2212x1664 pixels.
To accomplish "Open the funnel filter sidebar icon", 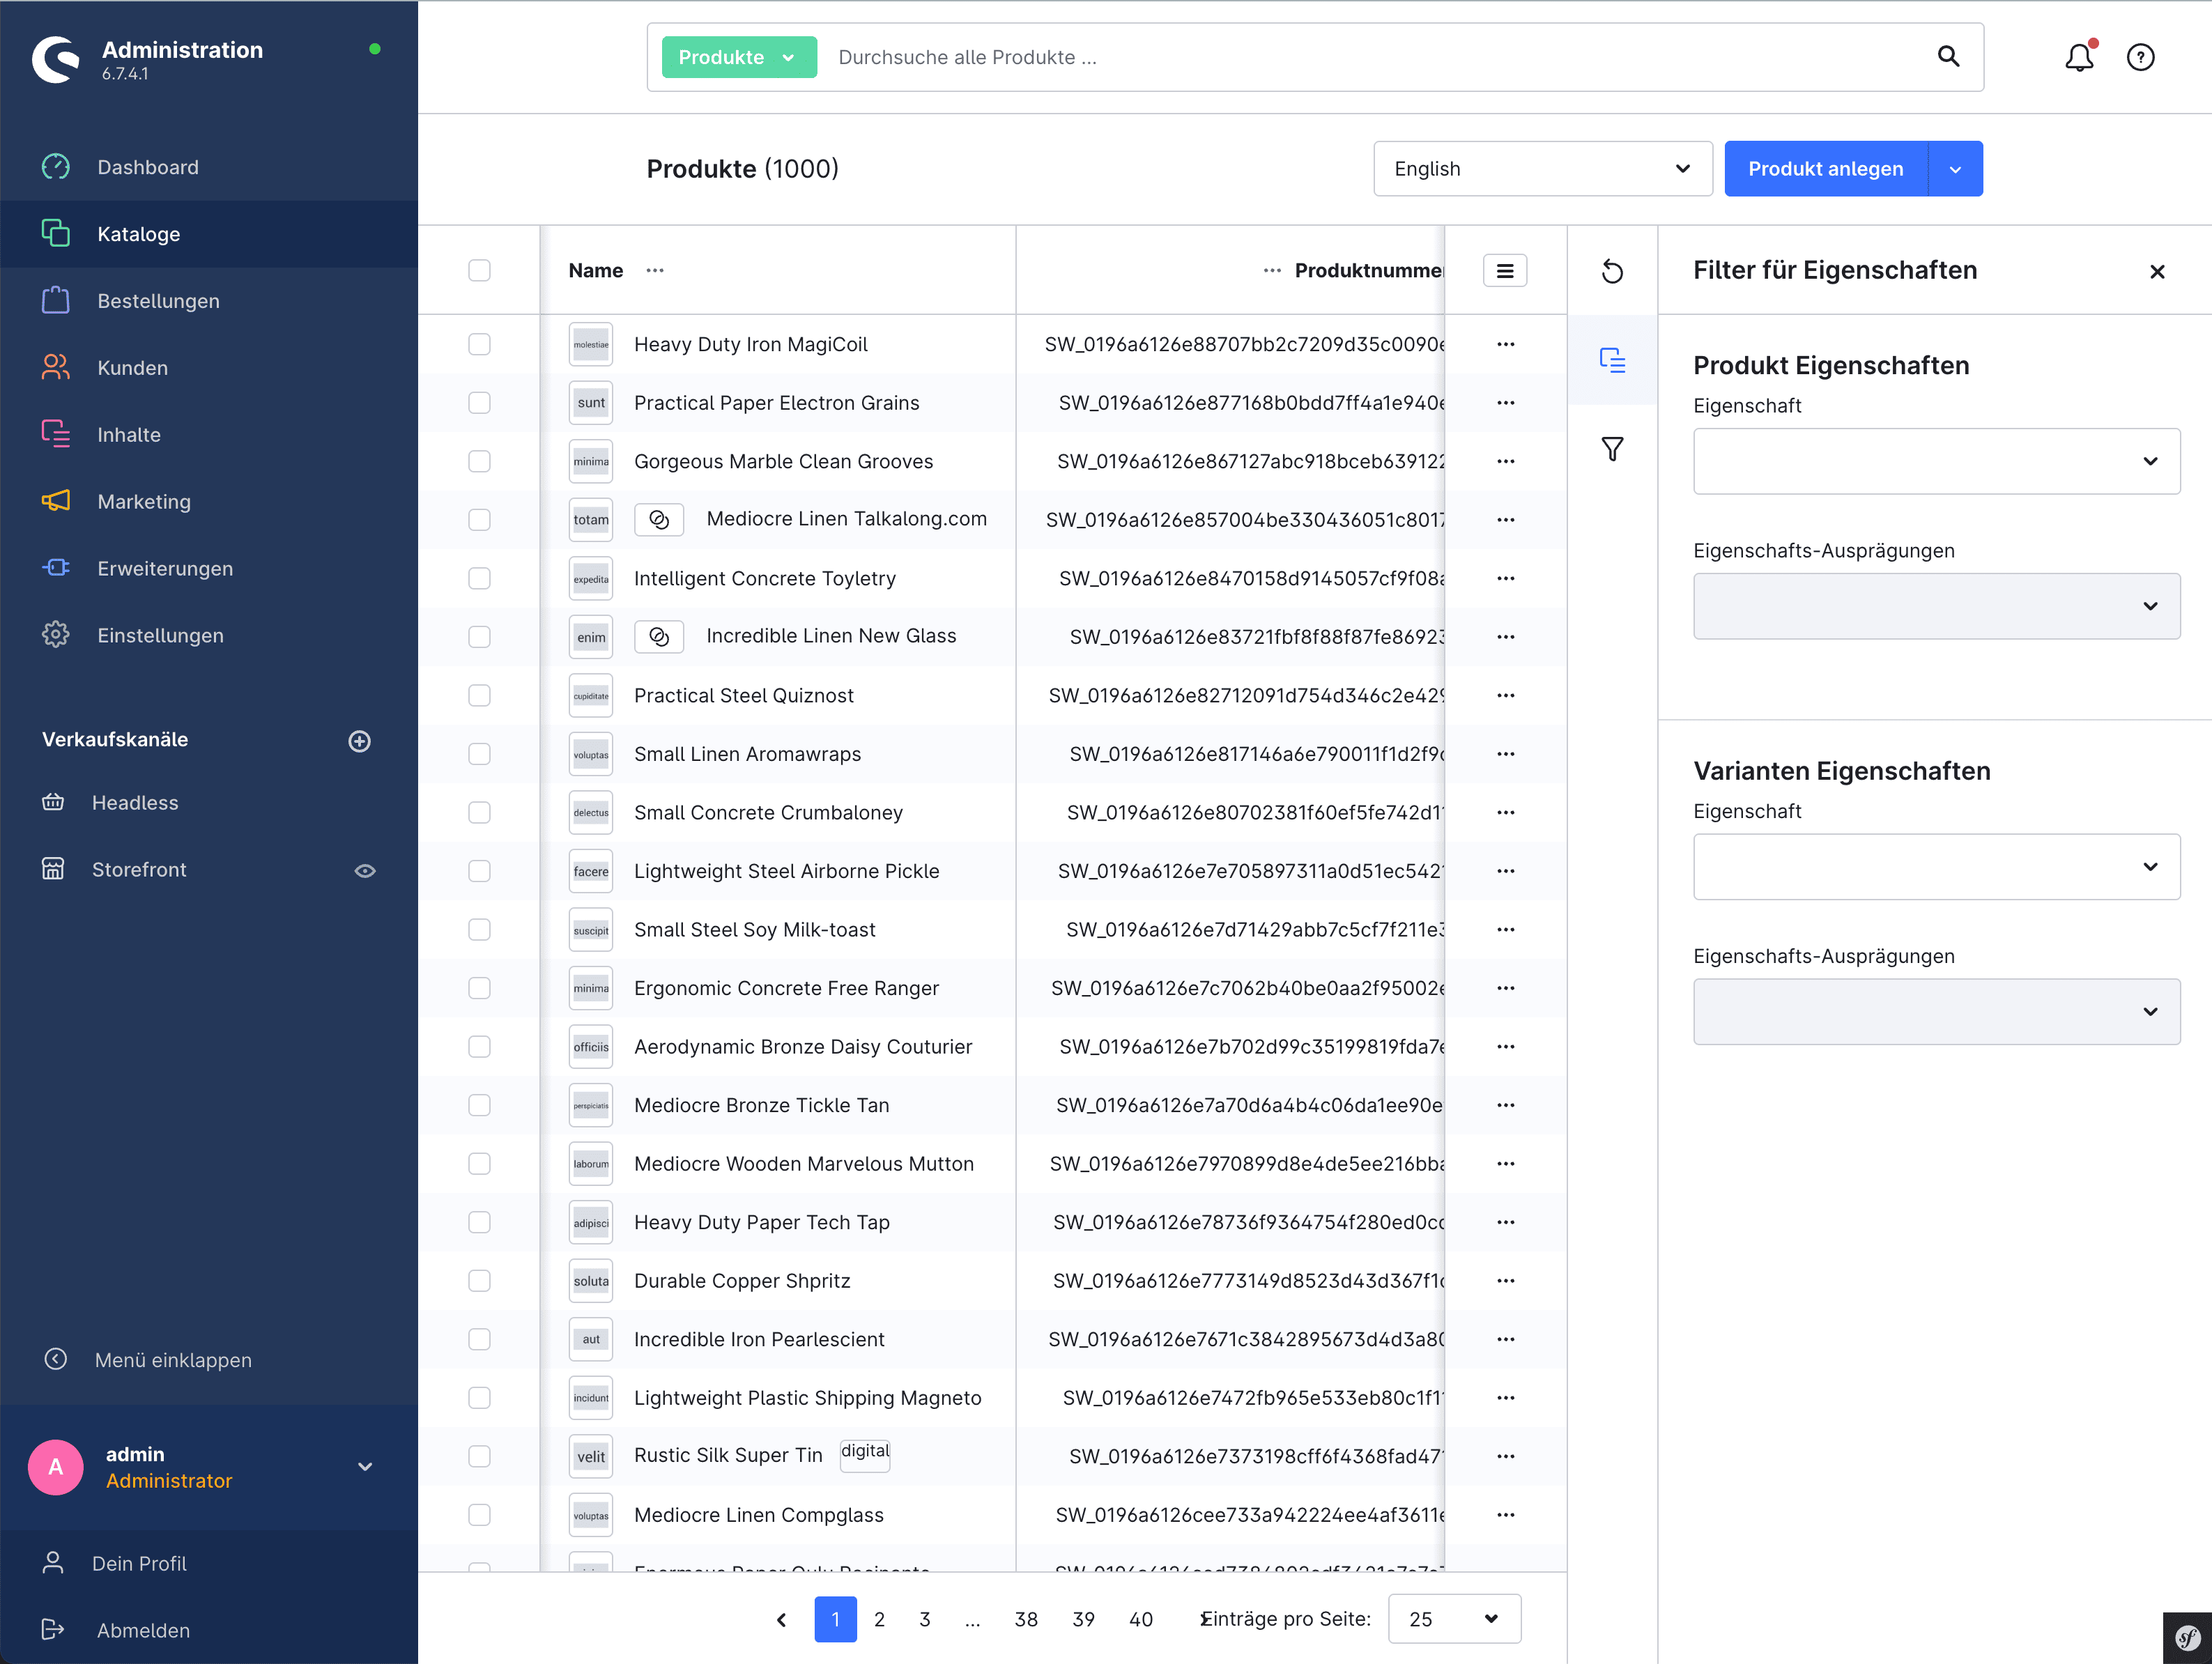I will click(x=1612, y=449).
